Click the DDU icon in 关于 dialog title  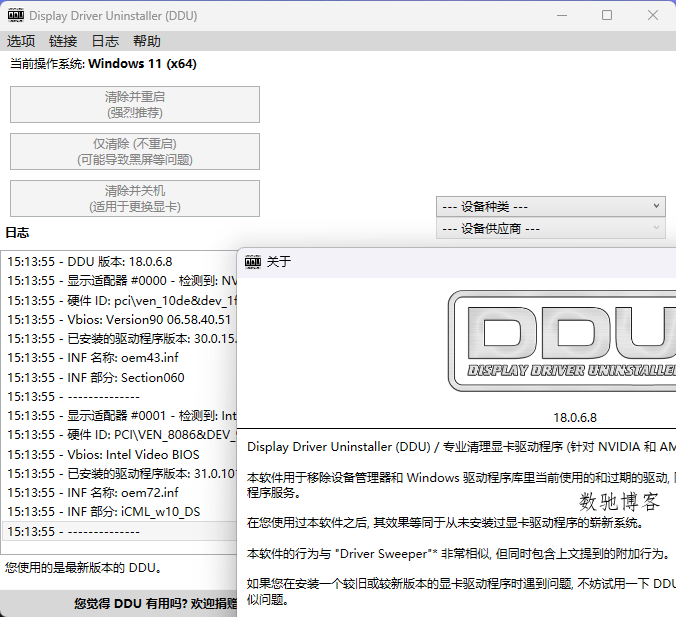(x=253, y=262)
